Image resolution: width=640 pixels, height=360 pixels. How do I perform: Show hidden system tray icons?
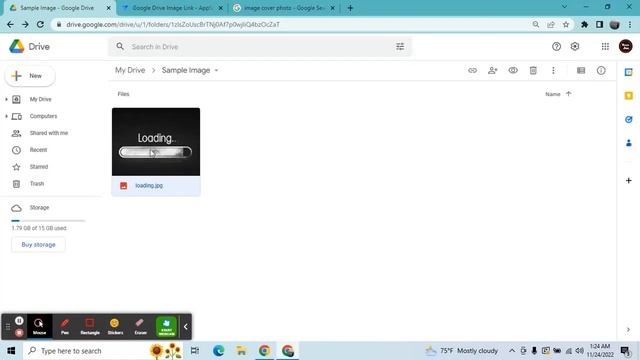click(512, 351)
